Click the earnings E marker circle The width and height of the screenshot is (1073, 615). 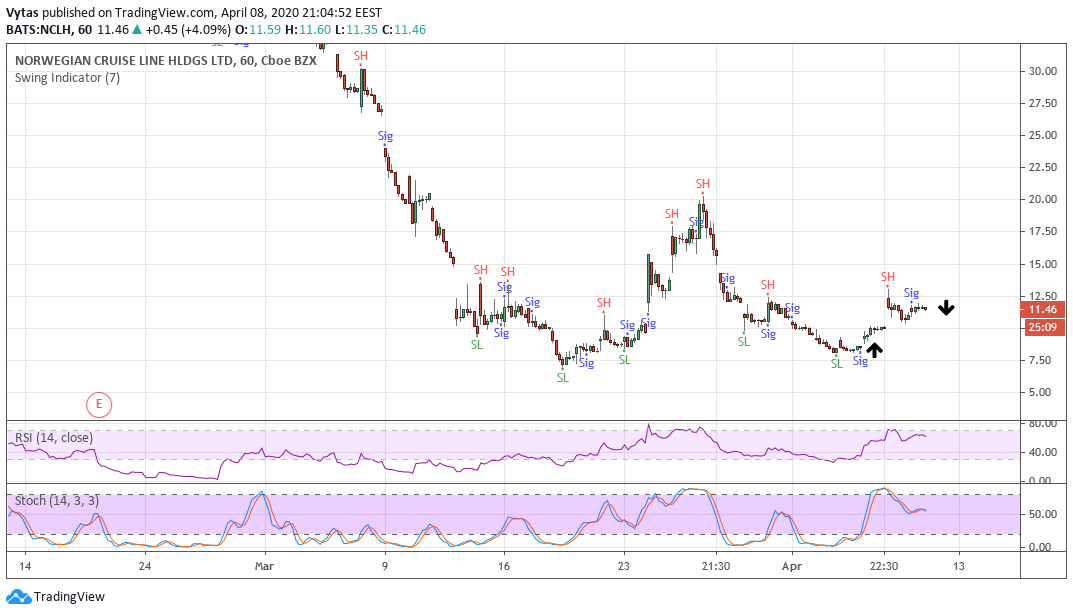tap(99, 404)
